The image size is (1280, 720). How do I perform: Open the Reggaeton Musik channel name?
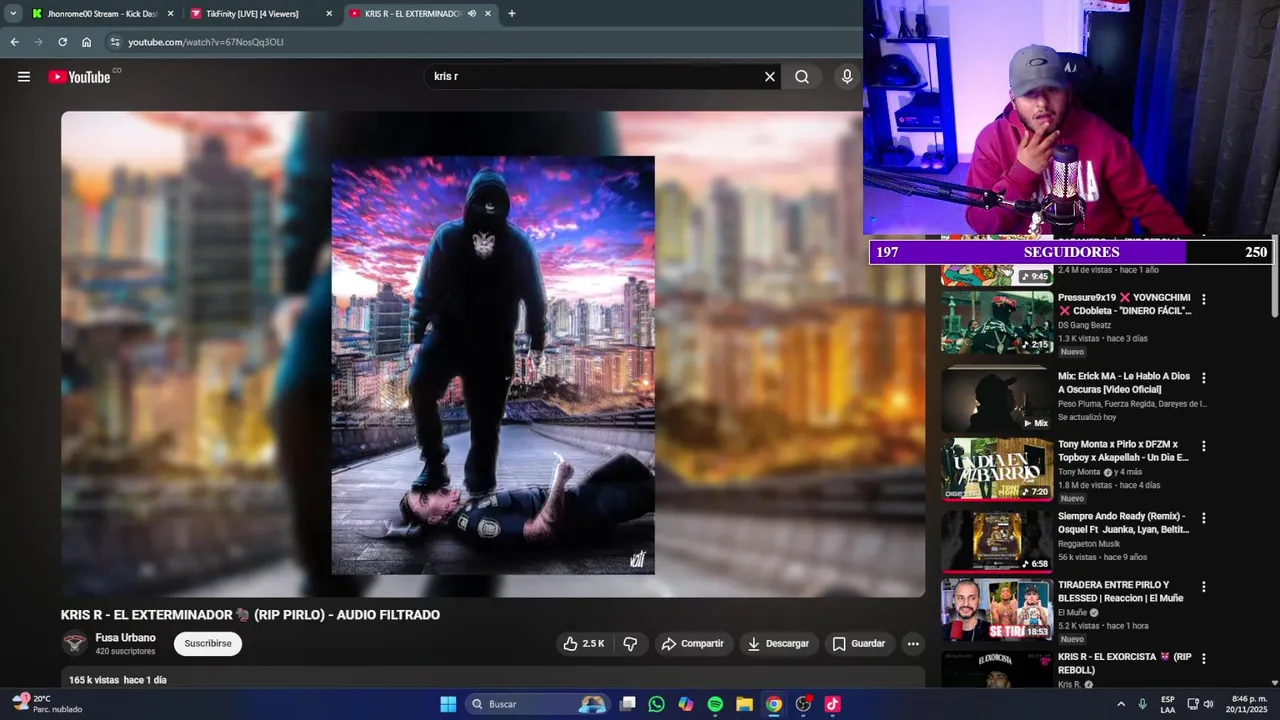point(1091,544)
